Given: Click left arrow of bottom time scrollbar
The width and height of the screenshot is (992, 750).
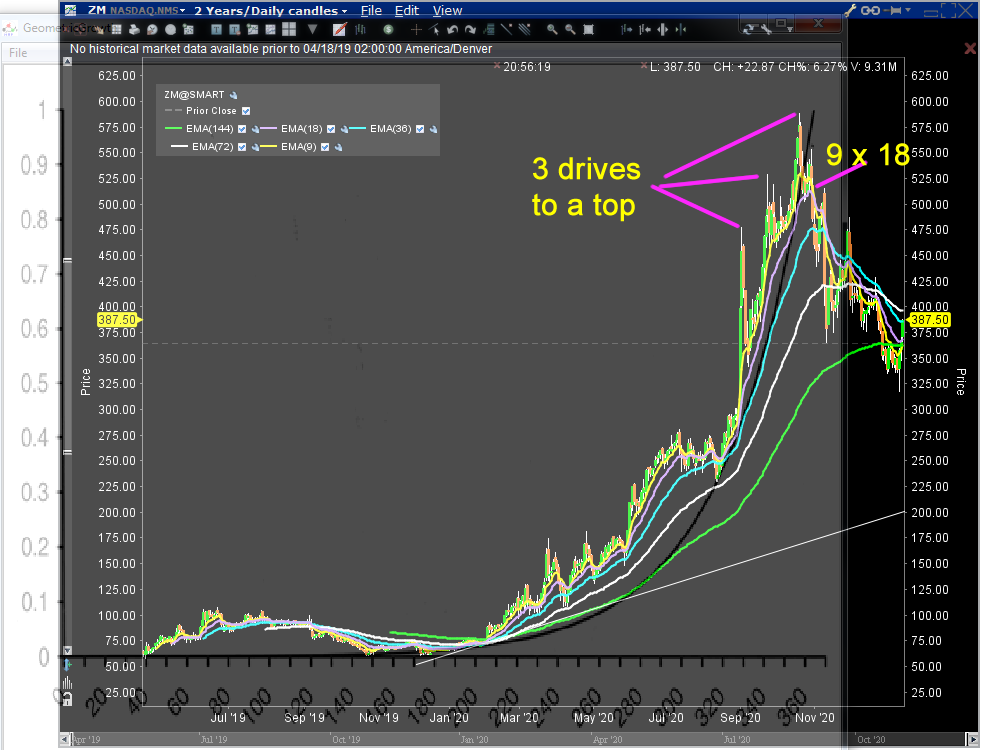Looking at the screenshot, I should 65,739.
